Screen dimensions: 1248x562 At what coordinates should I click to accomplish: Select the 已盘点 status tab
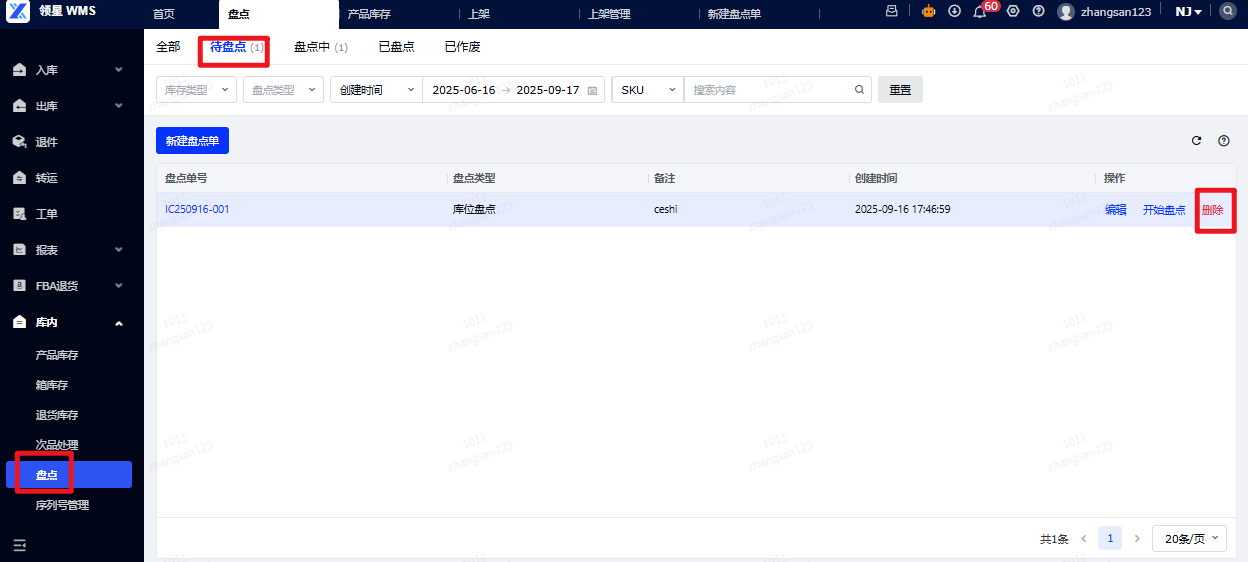pyautogui.click(x=396, y=47)
